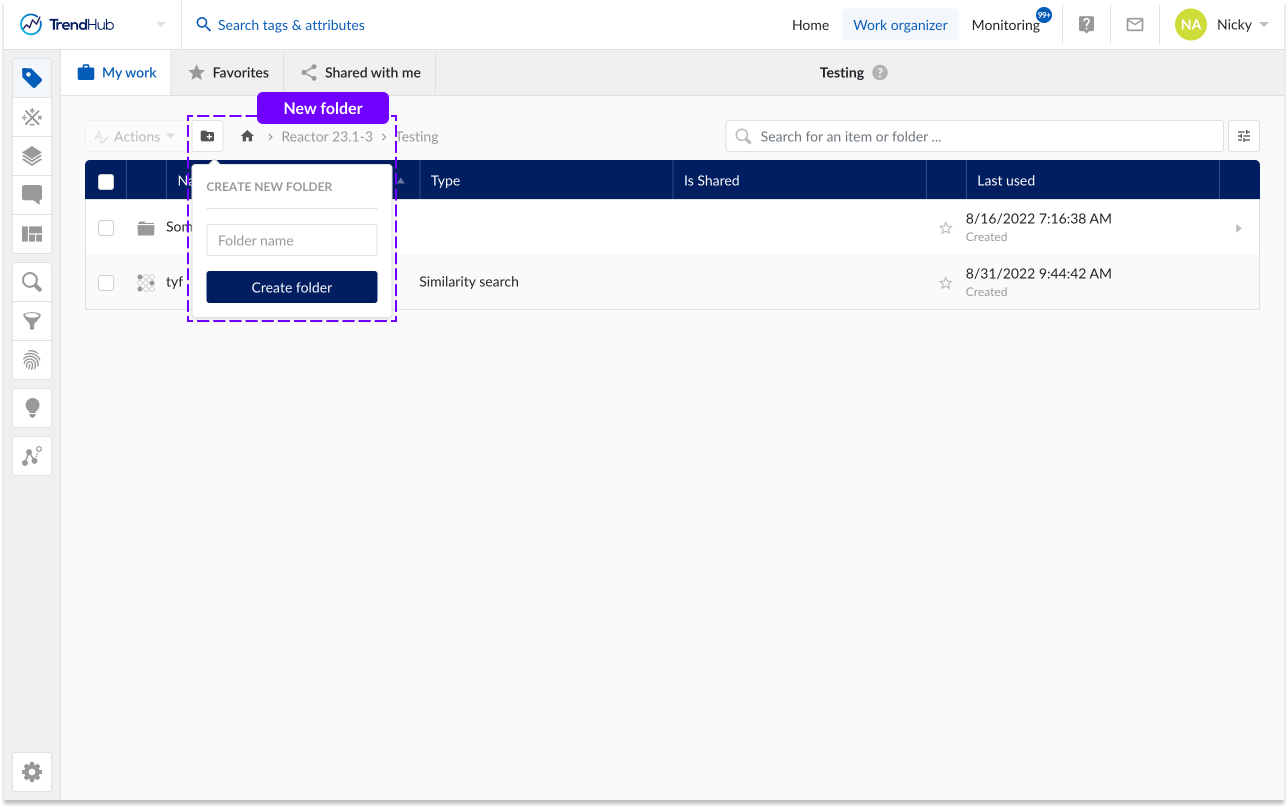Open the fingerprint tool in sidebar
Screen dimensions: 1288x808
coord(32,360)
